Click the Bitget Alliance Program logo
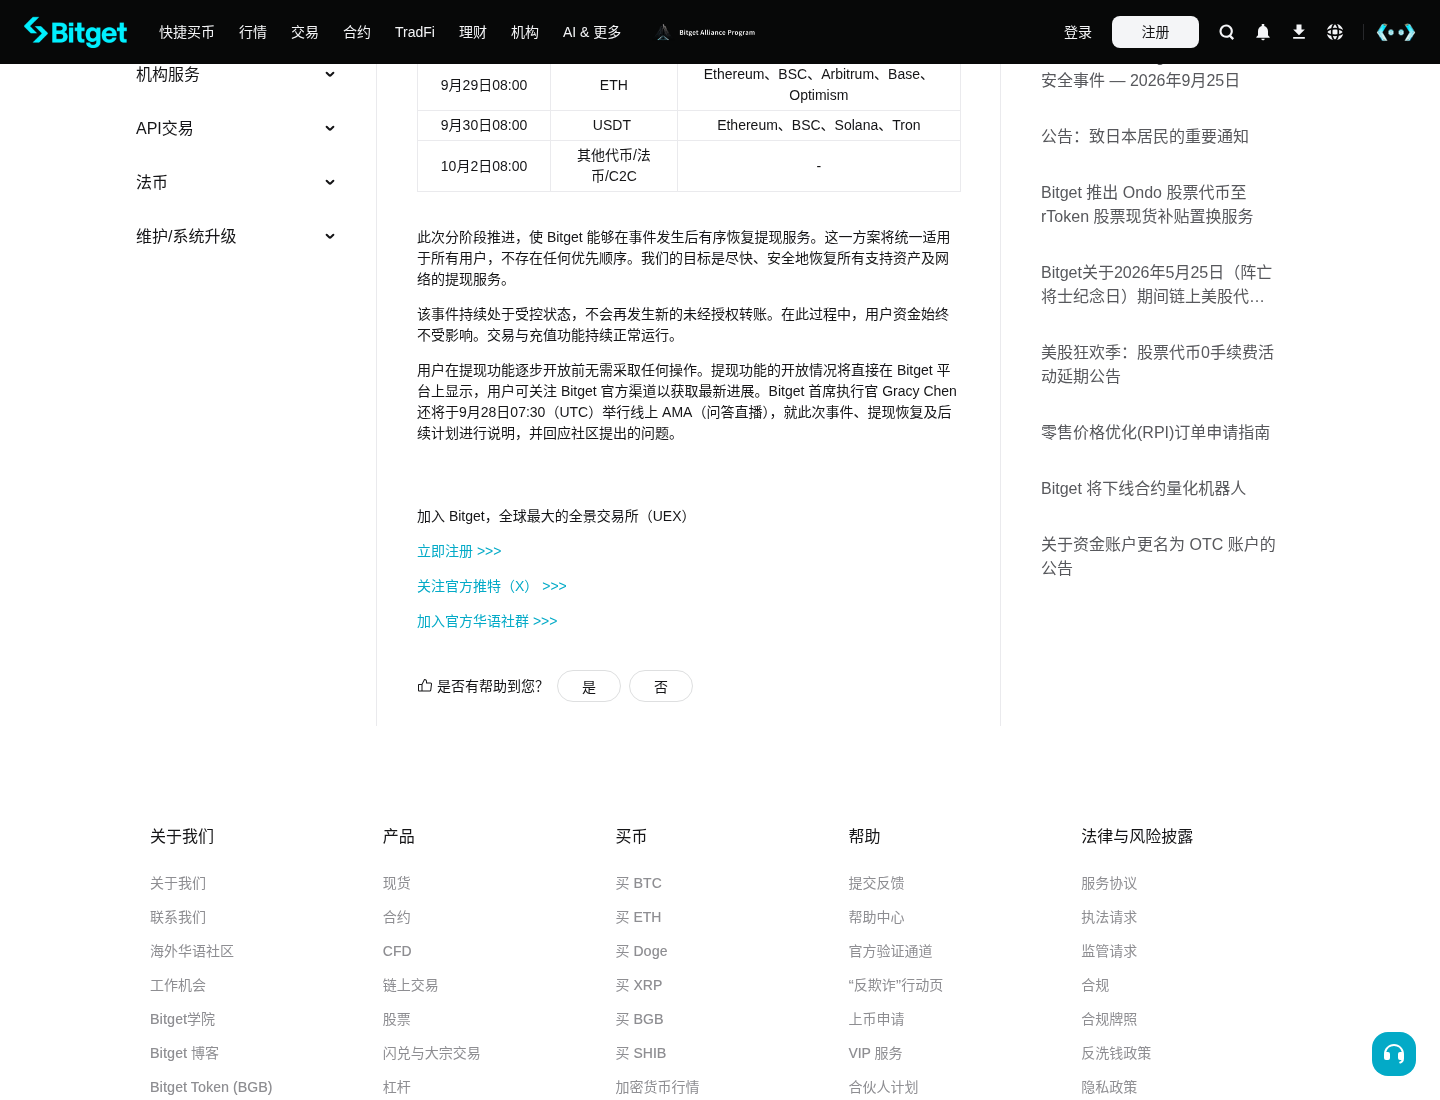This screenshot has width=1440, height=1100. pos(706,32)
